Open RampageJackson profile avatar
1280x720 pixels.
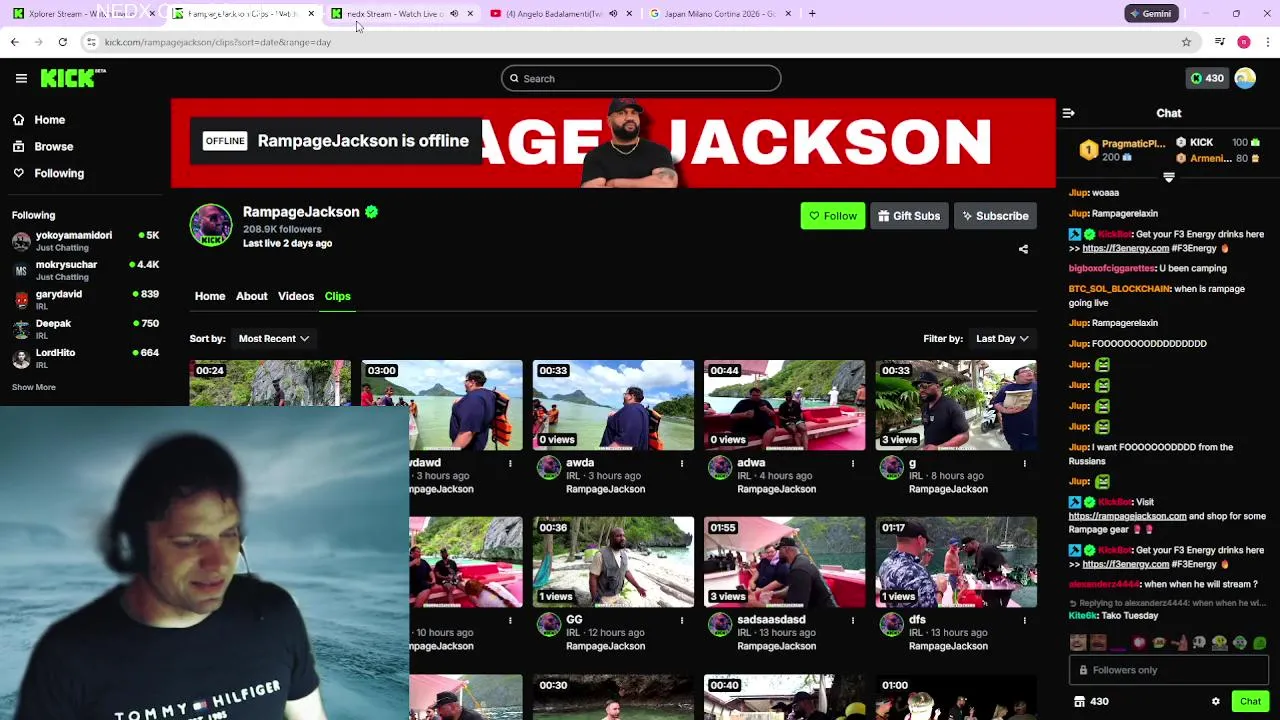tap(211, 225)
